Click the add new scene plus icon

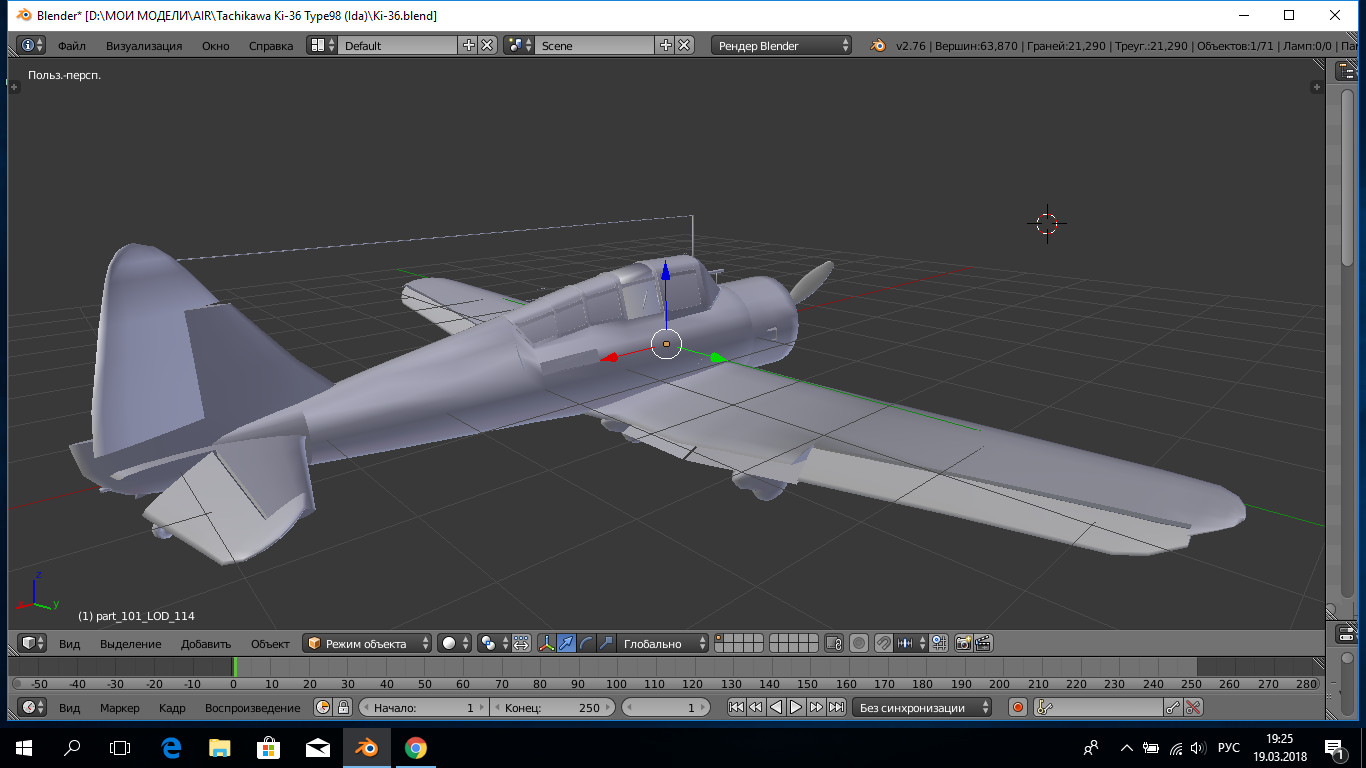666,46
